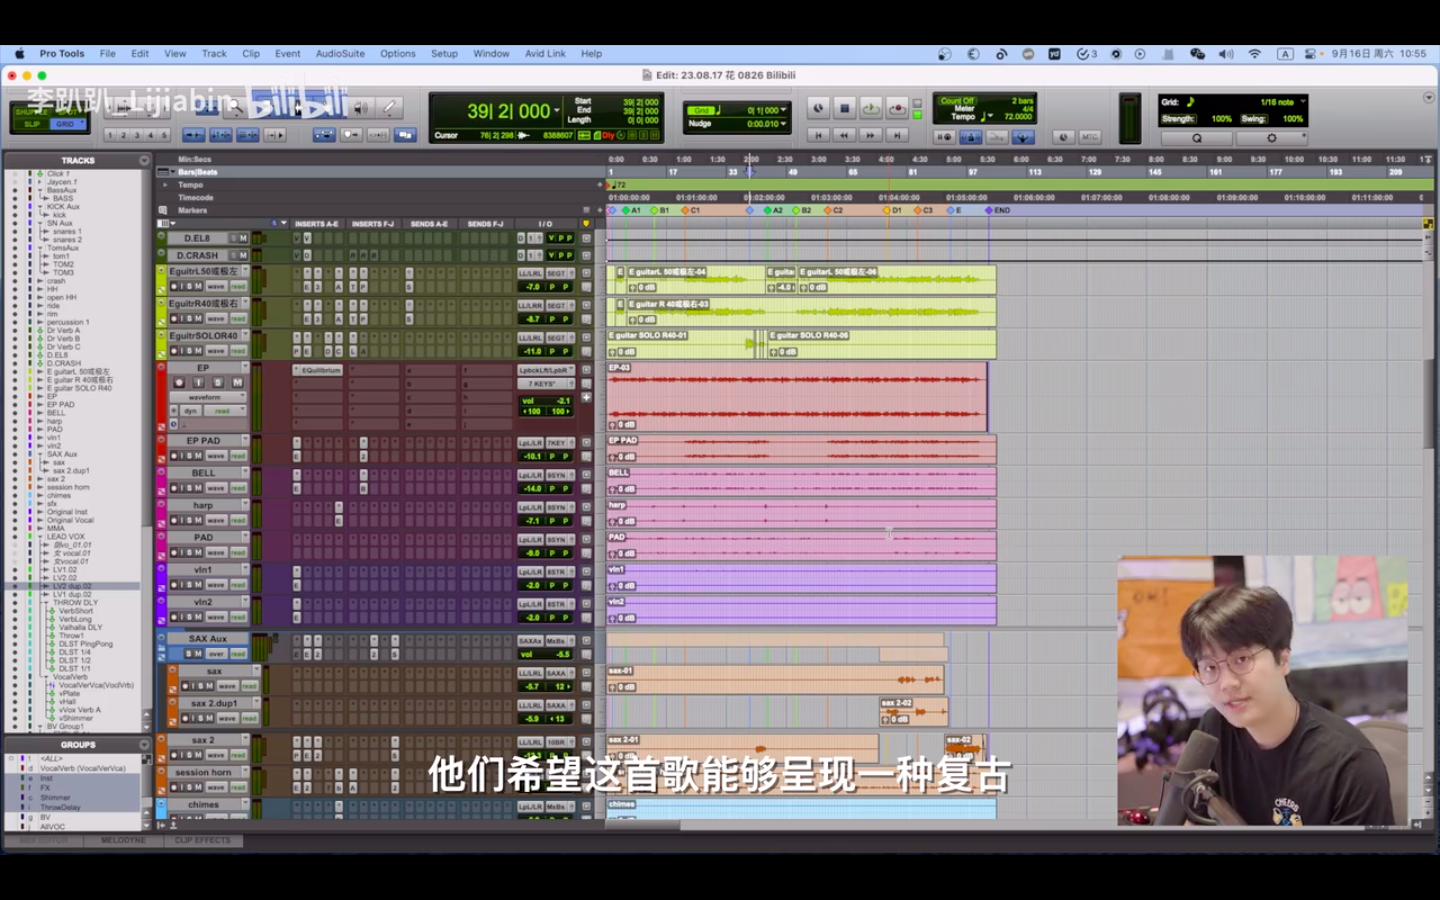The image size is (1440, 900).
Task: Open the Tracks list options menu
Action: pyautogui.click(x=144, y=160)
